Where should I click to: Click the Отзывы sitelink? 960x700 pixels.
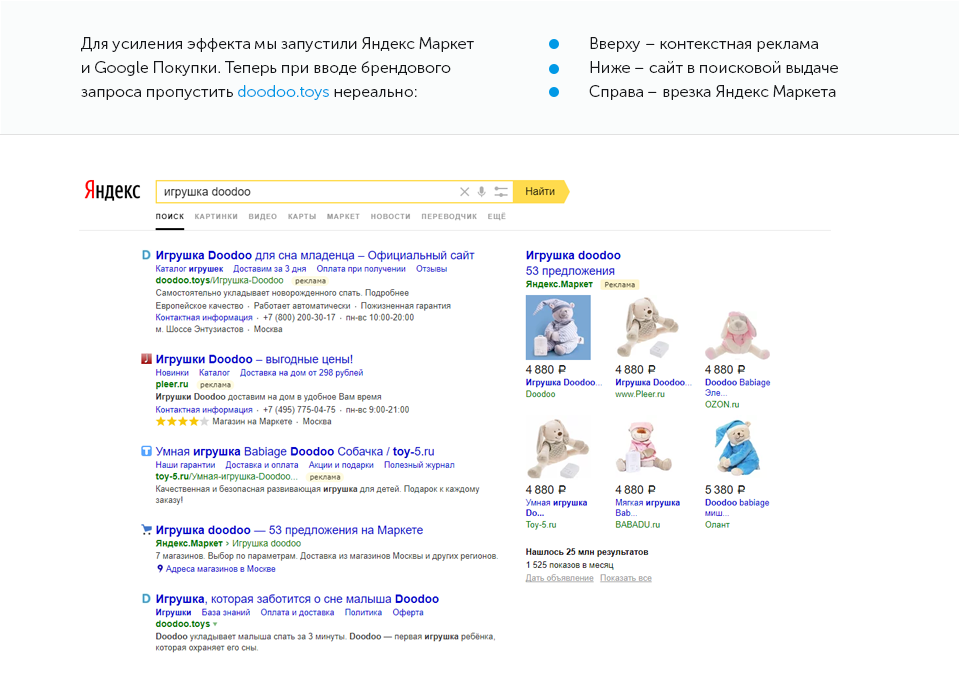point(432,269)
